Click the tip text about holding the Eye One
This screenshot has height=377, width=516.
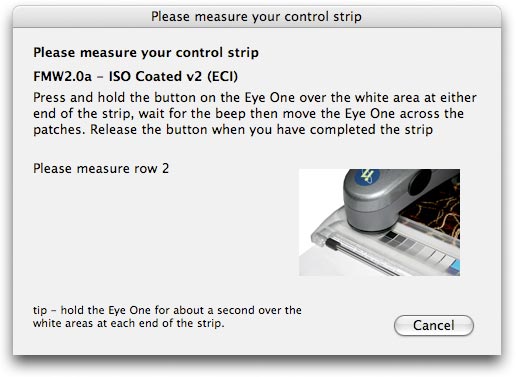point(167,317)
